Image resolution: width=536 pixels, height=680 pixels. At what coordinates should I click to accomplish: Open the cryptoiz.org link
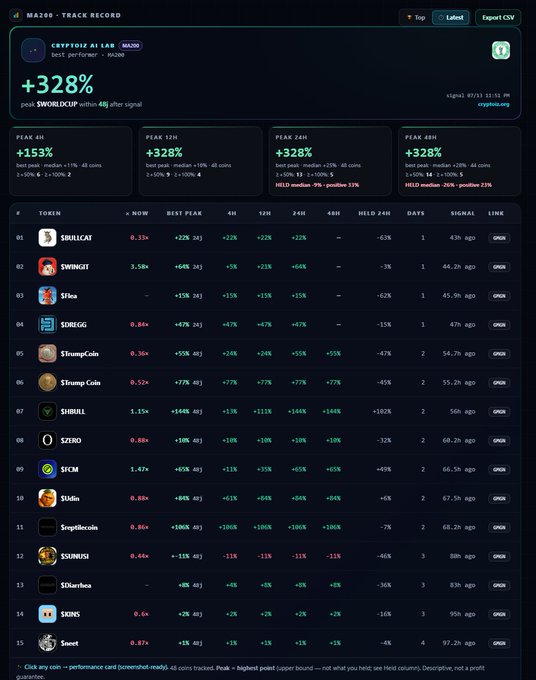tap(494, 104)
